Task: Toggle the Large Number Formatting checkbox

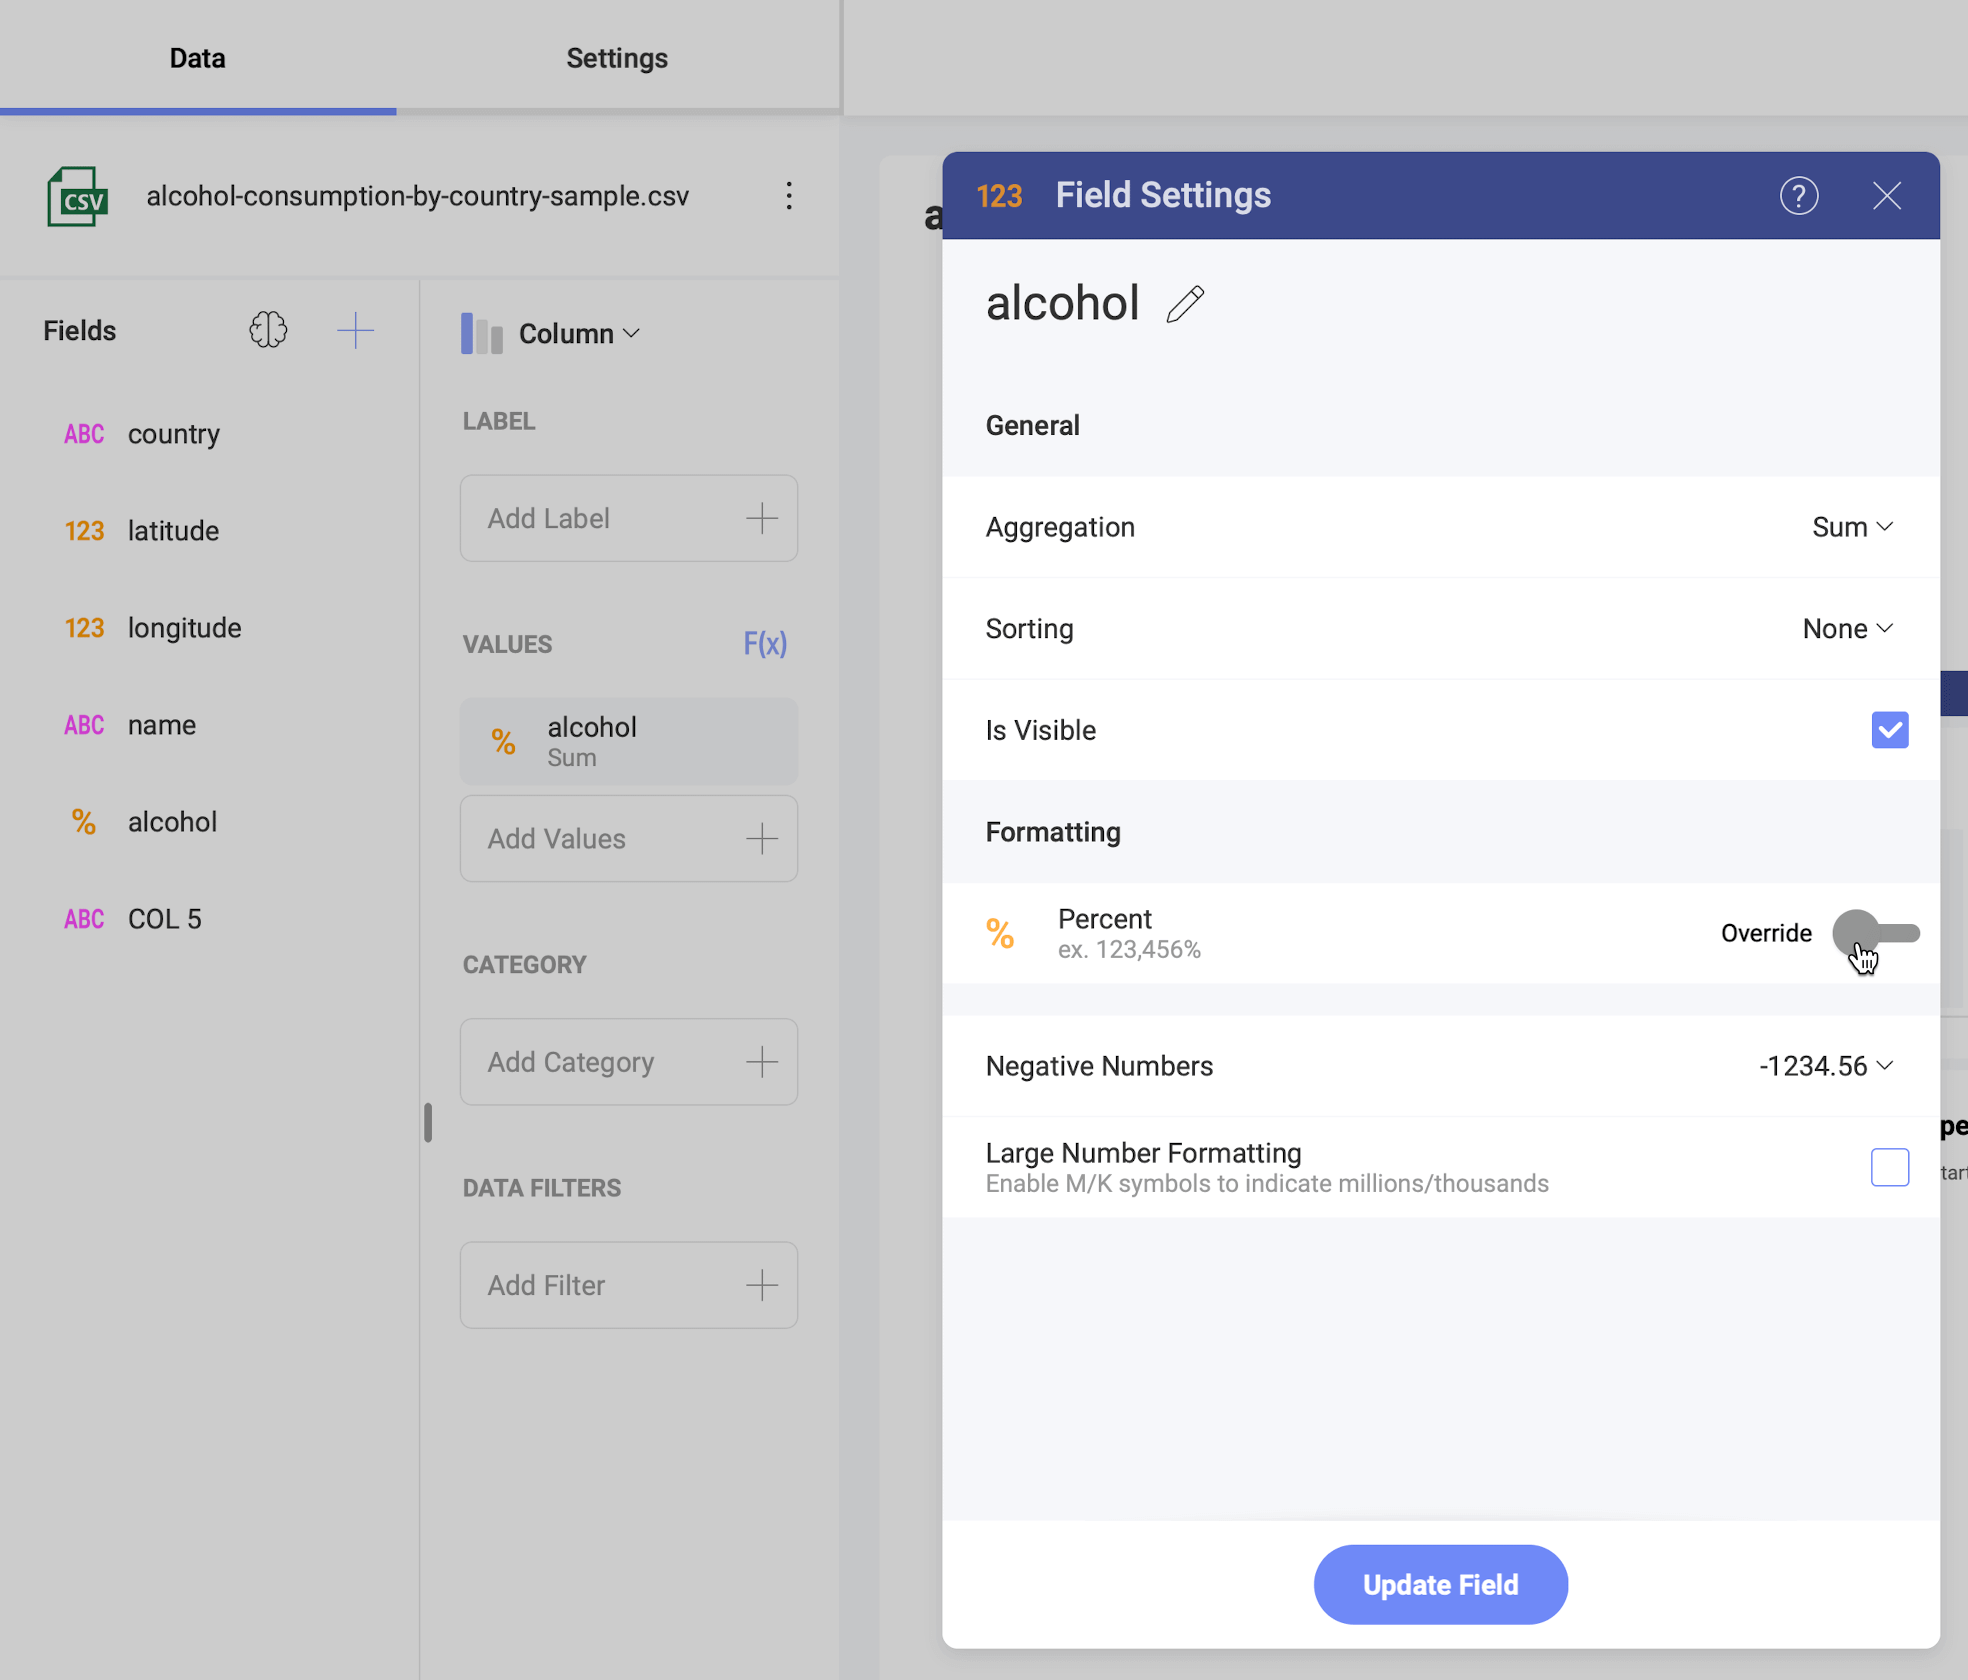Action: tap(1890, 1167)
